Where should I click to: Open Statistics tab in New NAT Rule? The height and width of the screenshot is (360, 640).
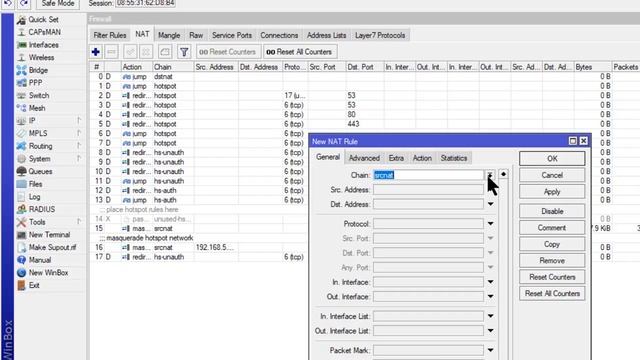tap(454, 158)
